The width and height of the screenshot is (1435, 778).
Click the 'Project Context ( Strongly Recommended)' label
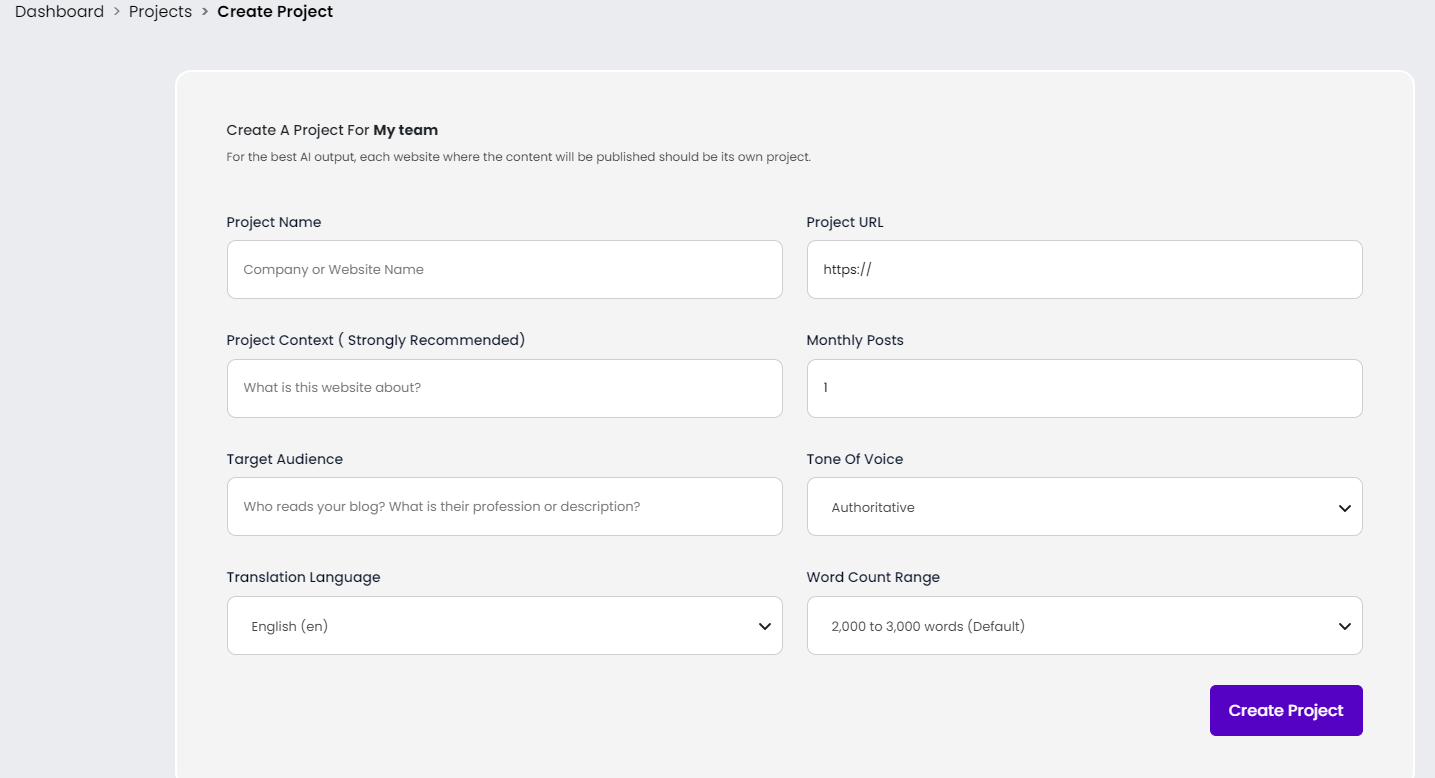coord(376,340)
